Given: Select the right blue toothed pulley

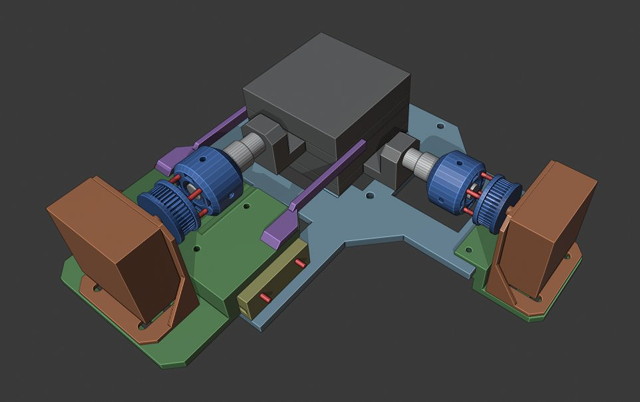Looking at the screenshot, I should click(498, 204).
